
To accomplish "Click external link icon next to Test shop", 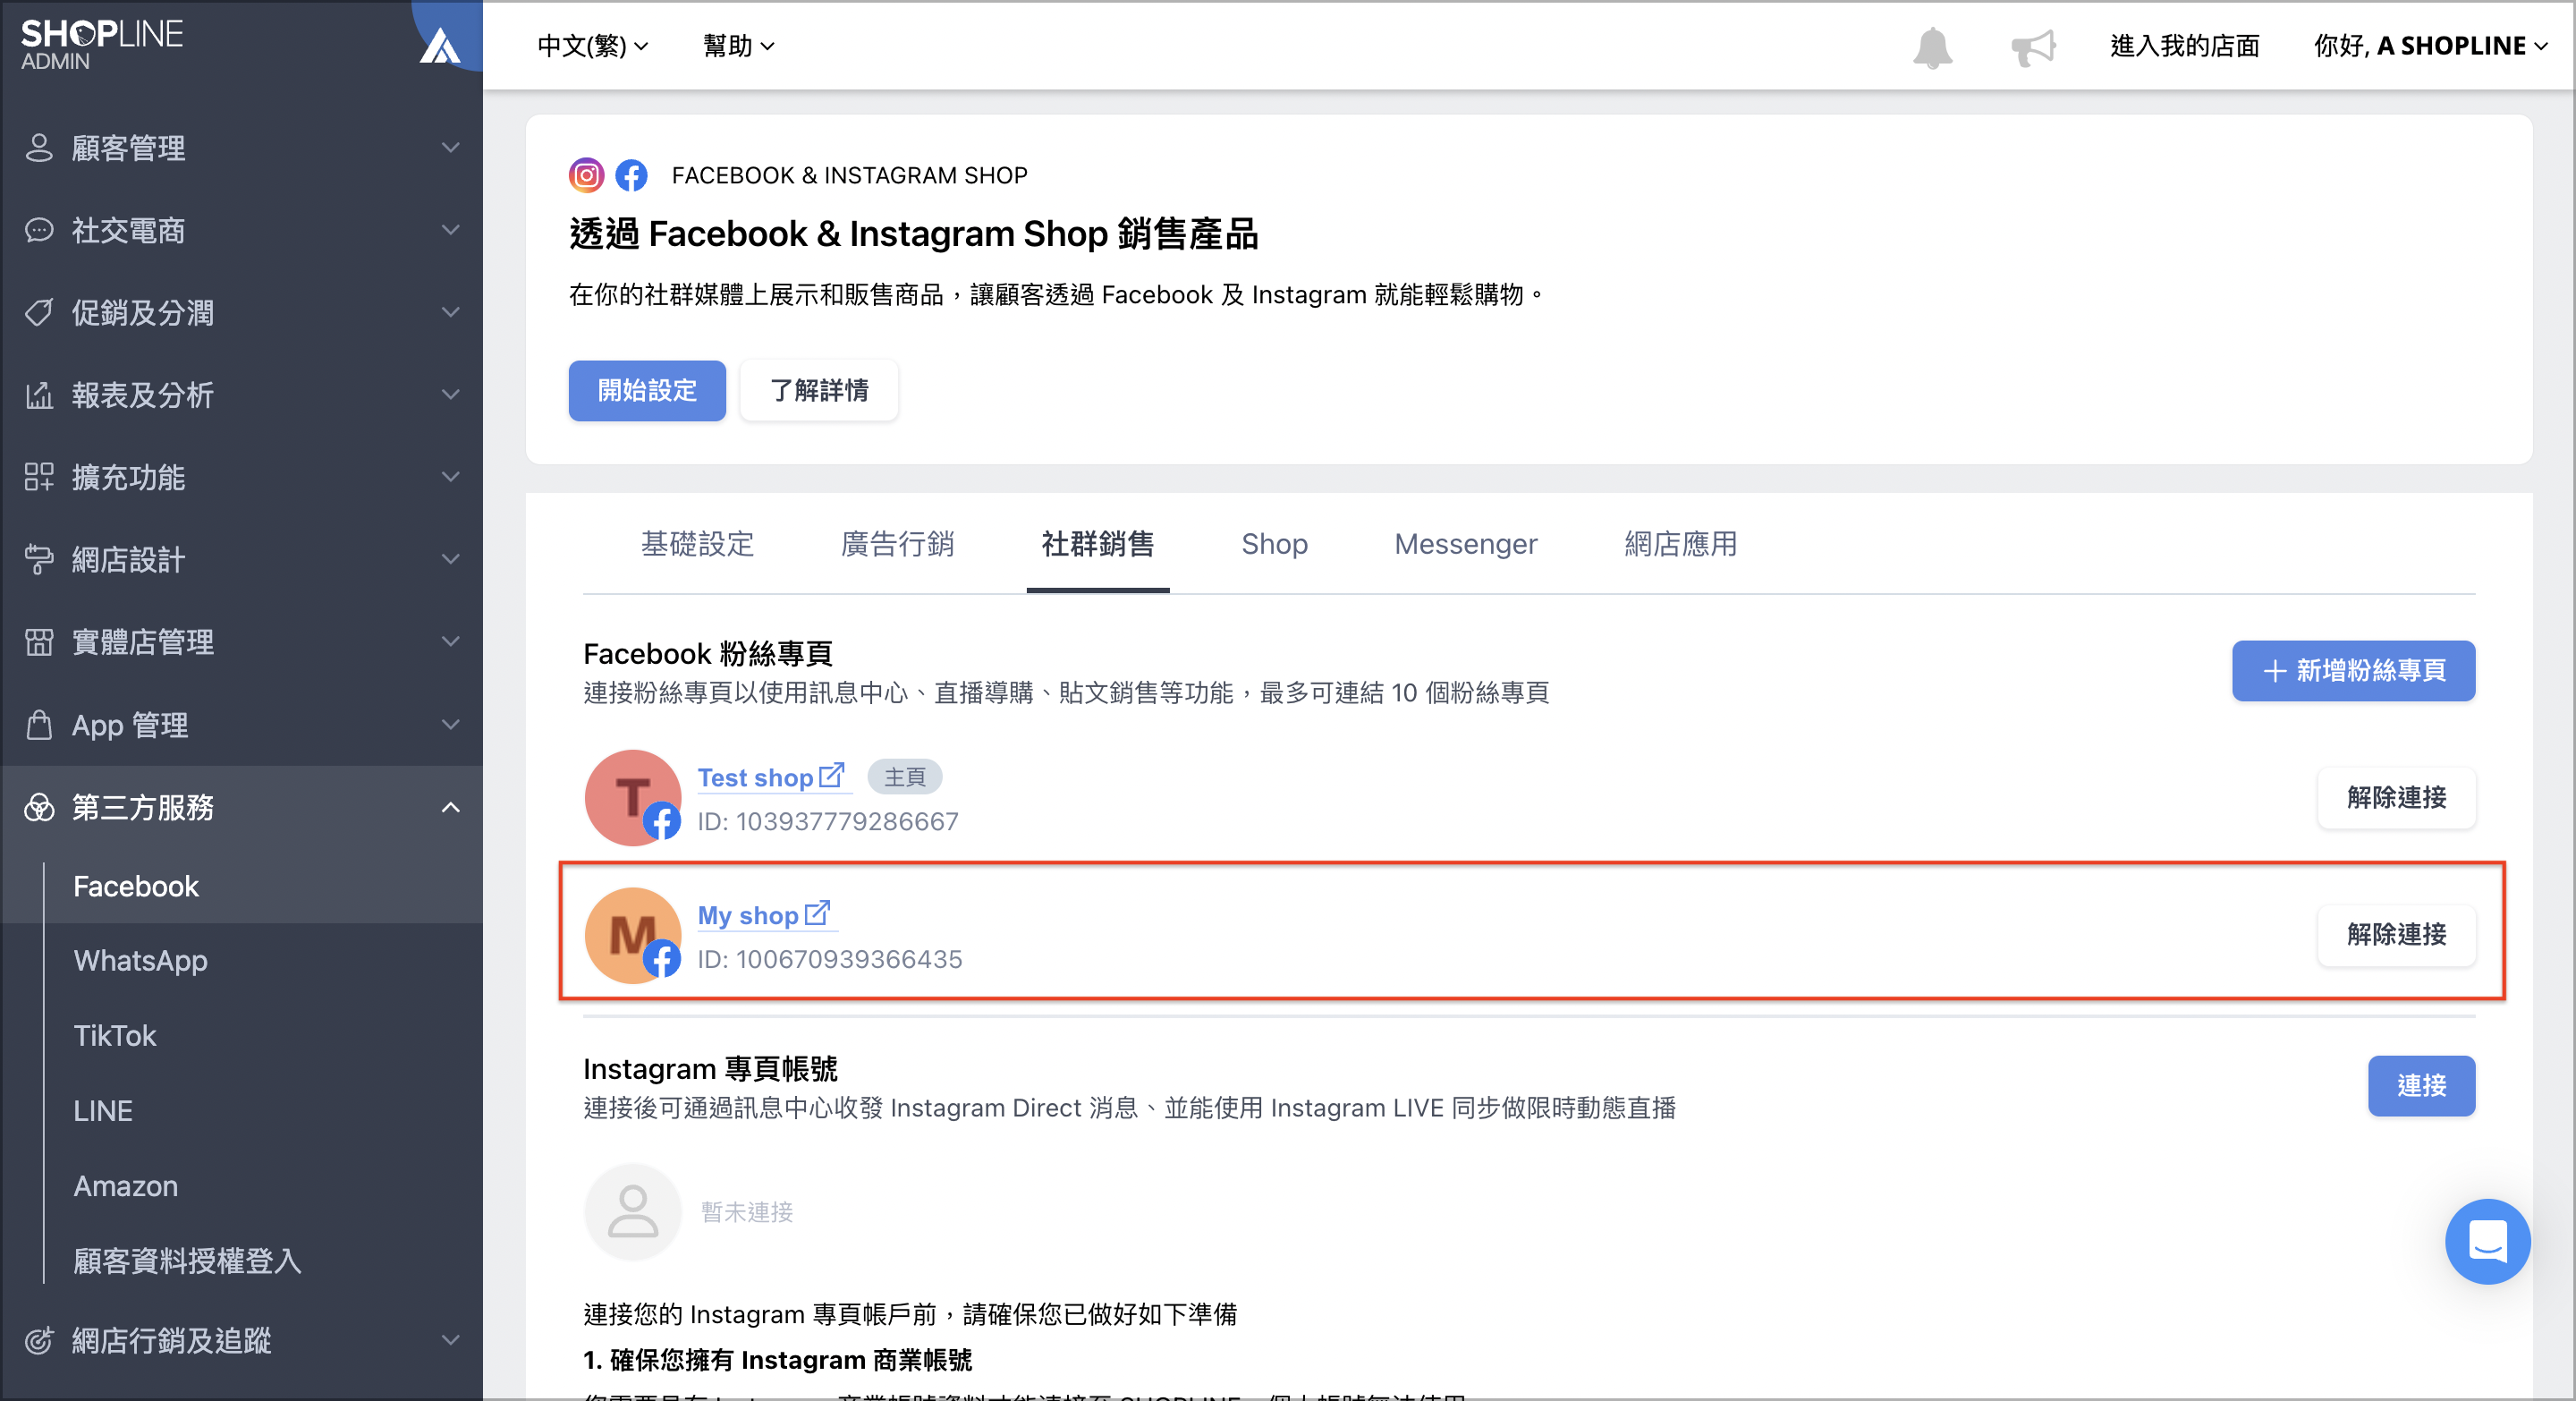I will 832,775.
